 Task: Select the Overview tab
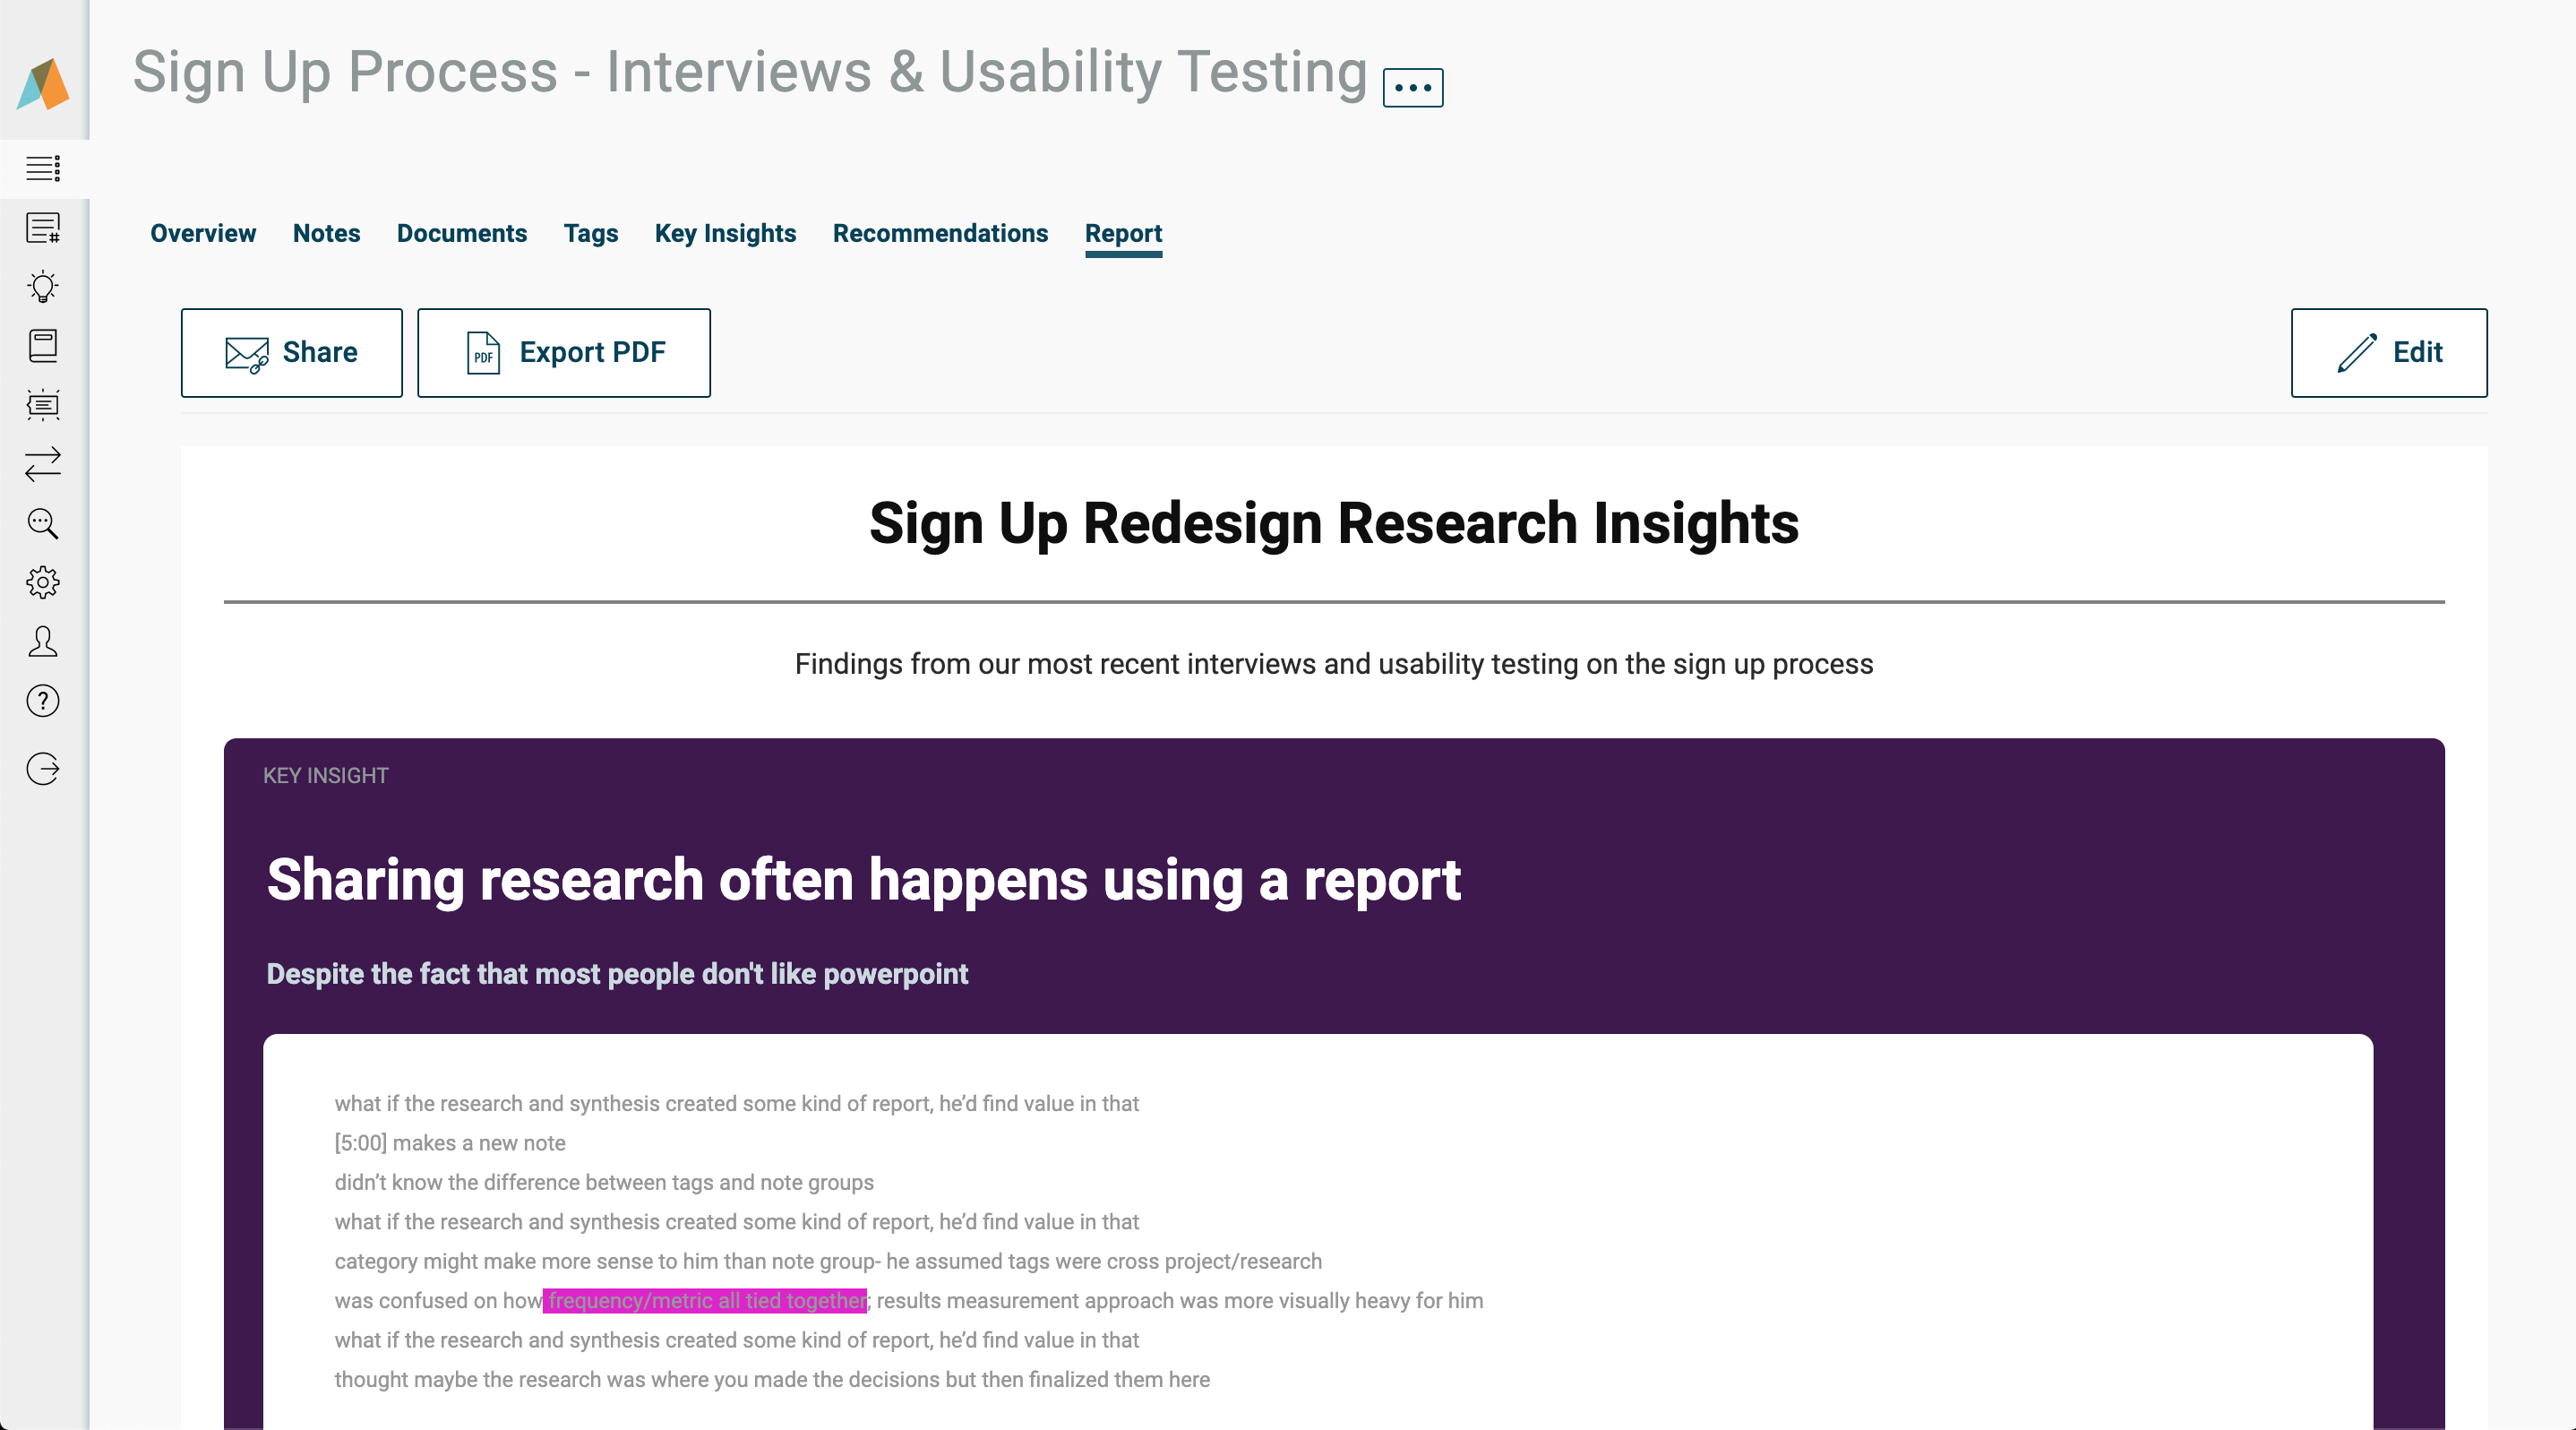(203, 234)
